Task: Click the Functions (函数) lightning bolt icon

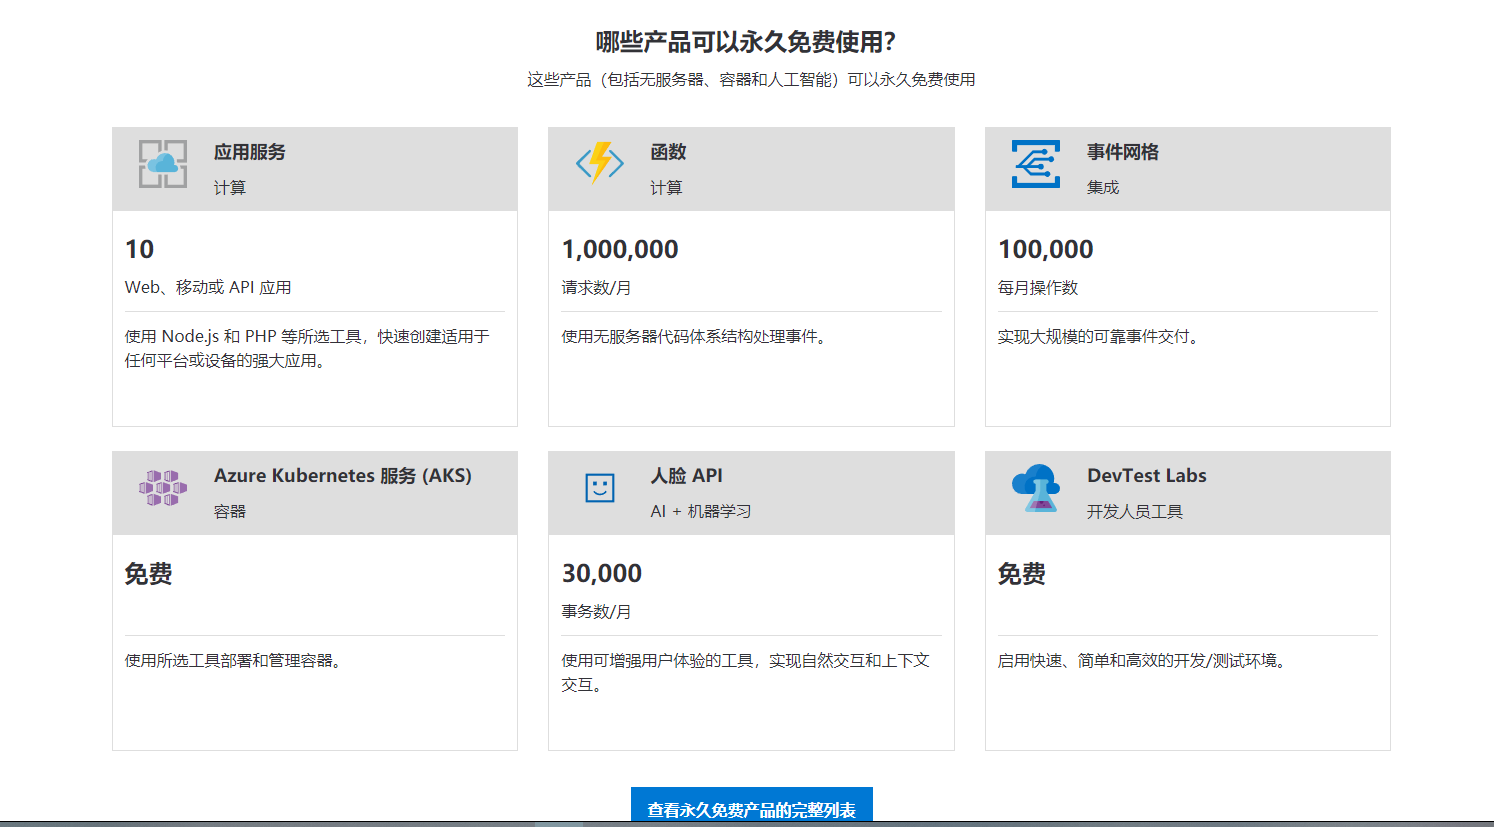Action: (600, 163)
